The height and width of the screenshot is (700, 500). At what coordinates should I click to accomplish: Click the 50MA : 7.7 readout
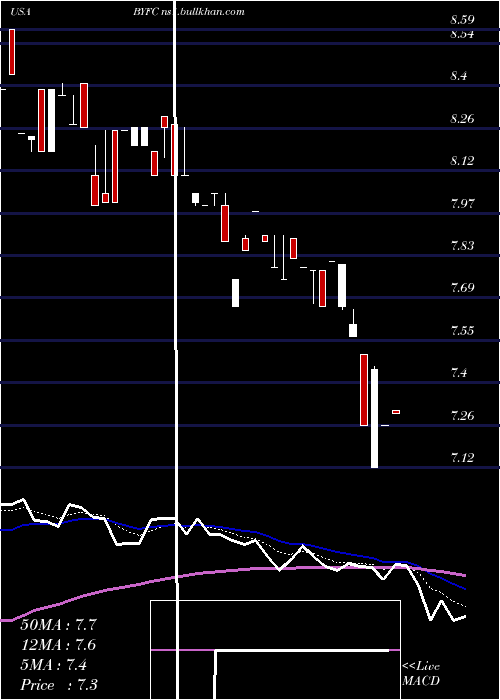(x=58, y=625)
